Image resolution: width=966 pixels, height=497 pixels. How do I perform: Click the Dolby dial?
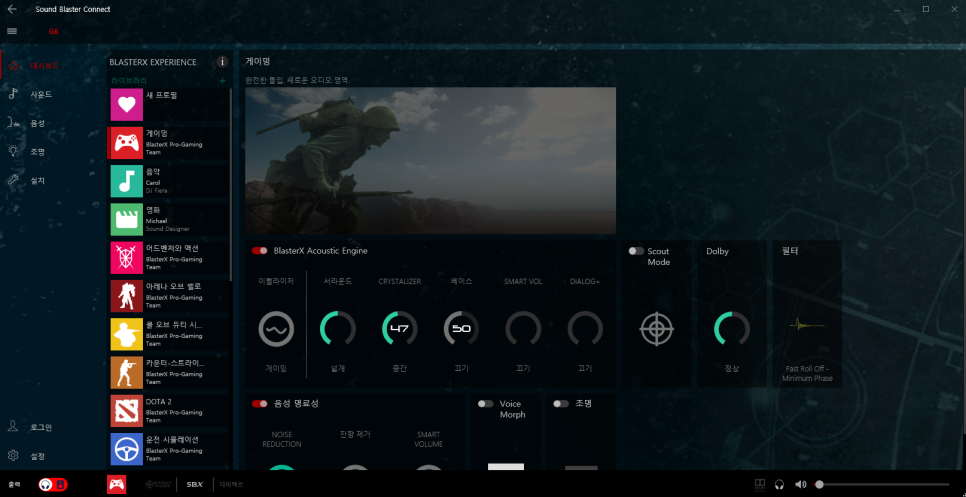coord(732,329)
